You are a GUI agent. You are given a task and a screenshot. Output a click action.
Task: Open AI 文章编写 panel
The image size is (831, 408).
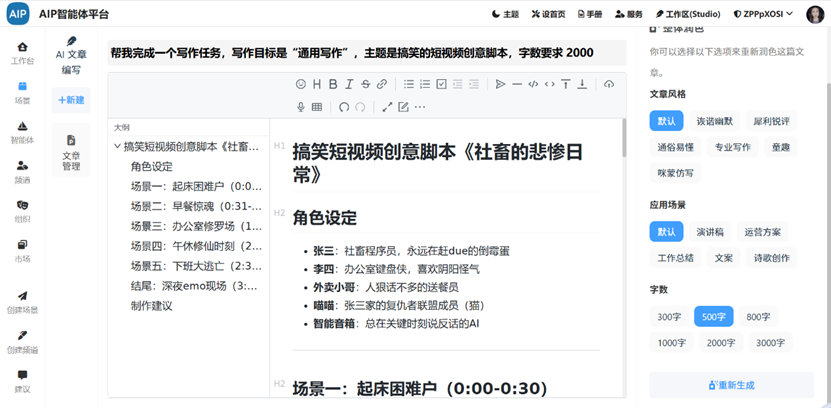(x=71, y=55)
